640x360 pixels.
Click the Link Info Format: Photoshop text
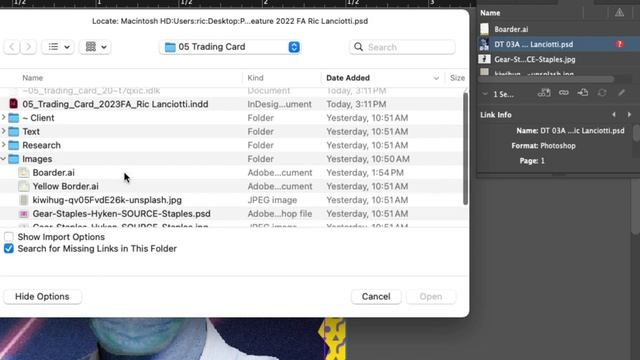click(543, 146)
